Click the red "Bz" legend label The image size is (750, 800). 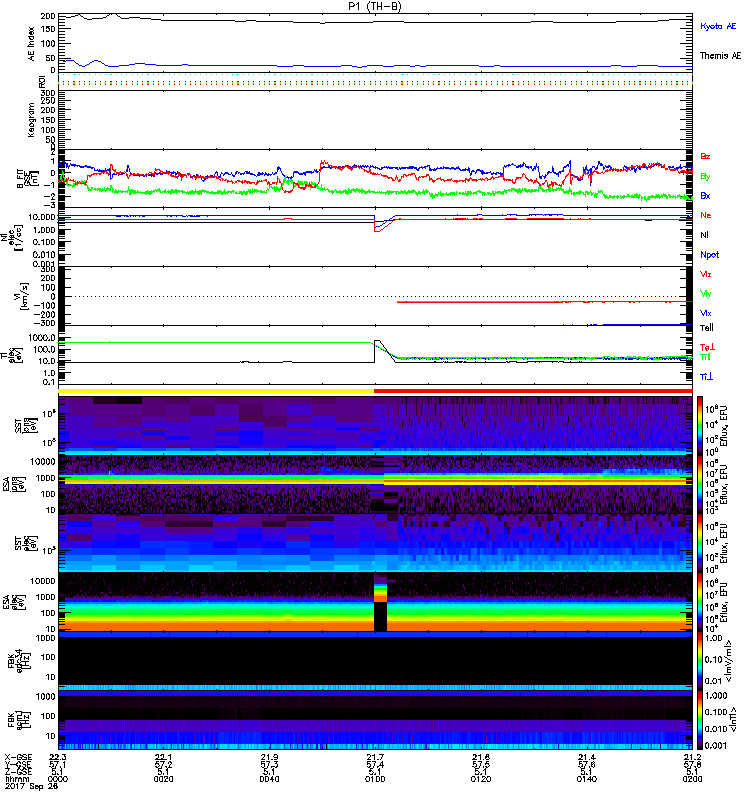tap(705, 156)
